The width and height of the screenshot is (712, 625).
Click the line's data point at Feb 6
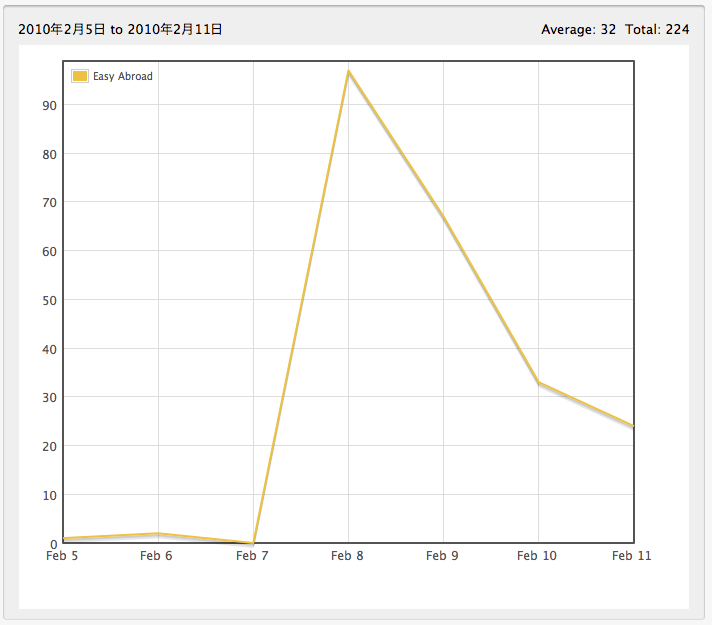(x=158, y=533)
